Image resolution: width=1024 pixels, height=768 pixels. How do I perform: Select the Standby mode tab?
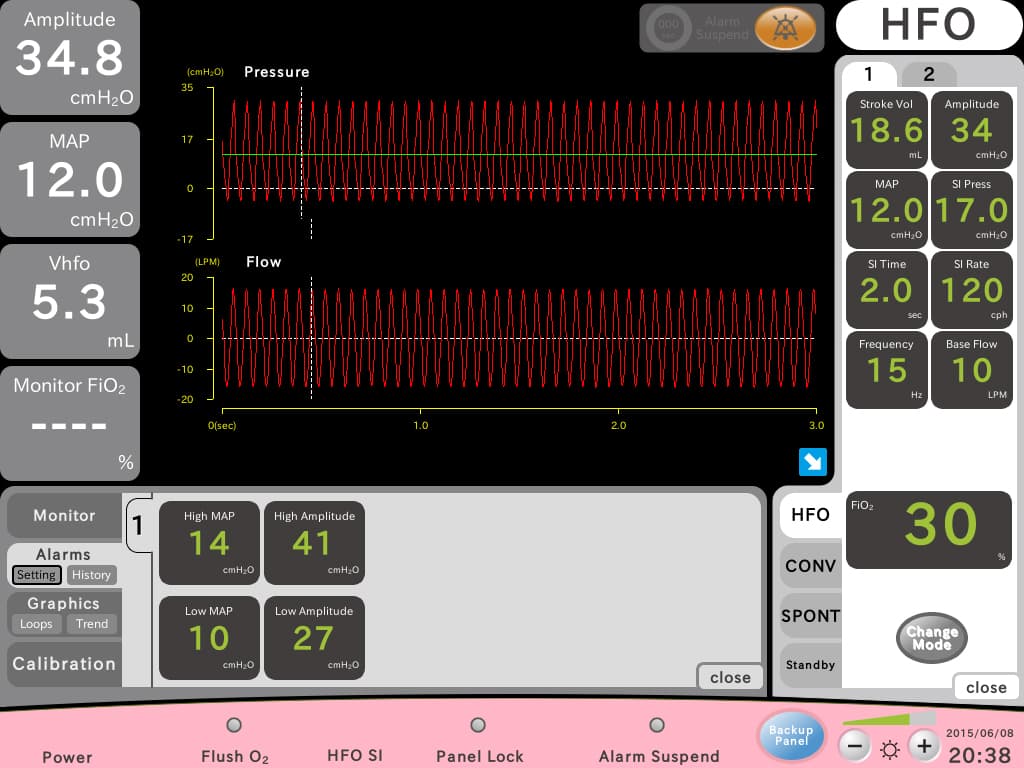[810, 665]
